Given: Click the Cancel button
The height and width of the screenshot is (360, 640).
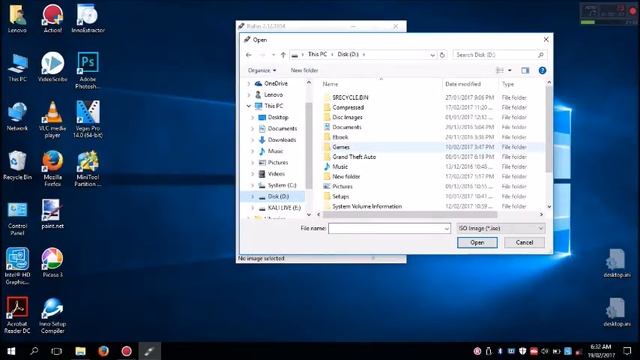Looking at the screenshot, I should point(524,242).
